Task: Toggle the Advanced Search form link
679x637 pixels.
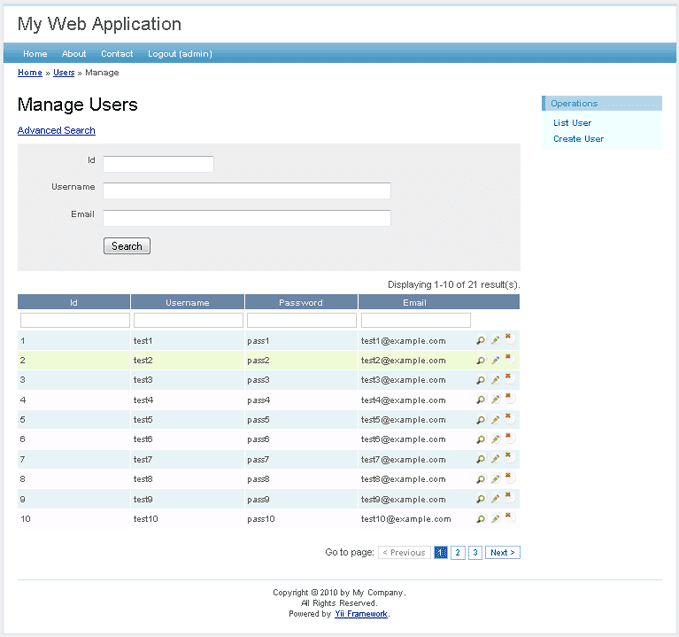Action: (x=56, y=131)
